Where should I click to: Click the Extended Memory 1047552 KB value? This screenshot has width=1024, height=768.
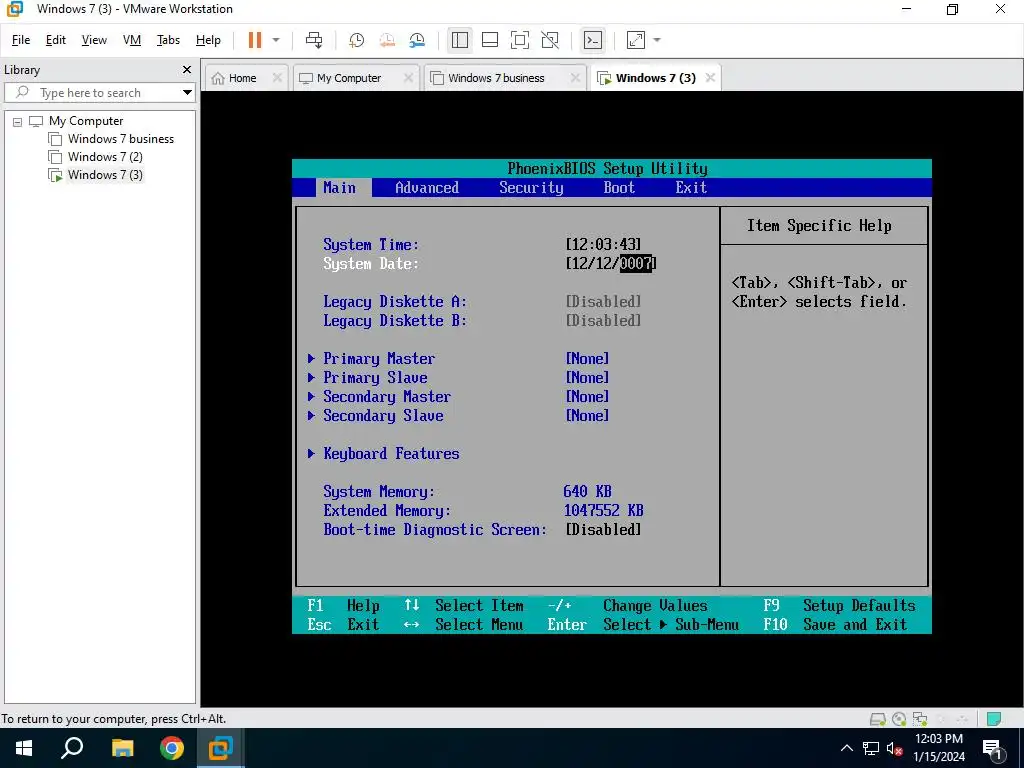click(x=603, y=511)
